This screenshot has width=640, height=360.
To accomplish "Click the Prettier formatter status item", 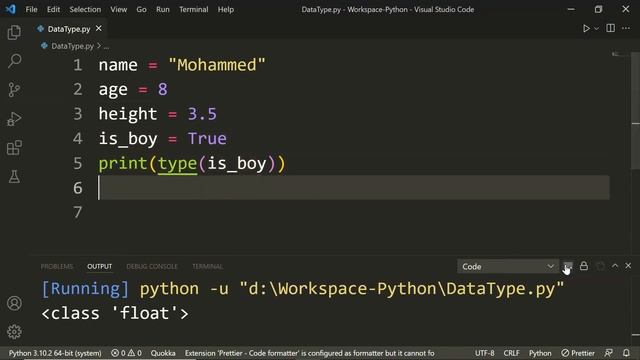I will coord(578,353).
